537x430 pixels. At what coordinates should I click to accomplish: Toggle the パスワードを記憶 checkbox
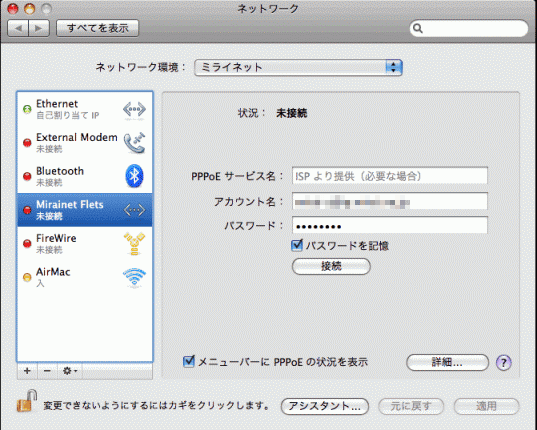tap(297, 245)
